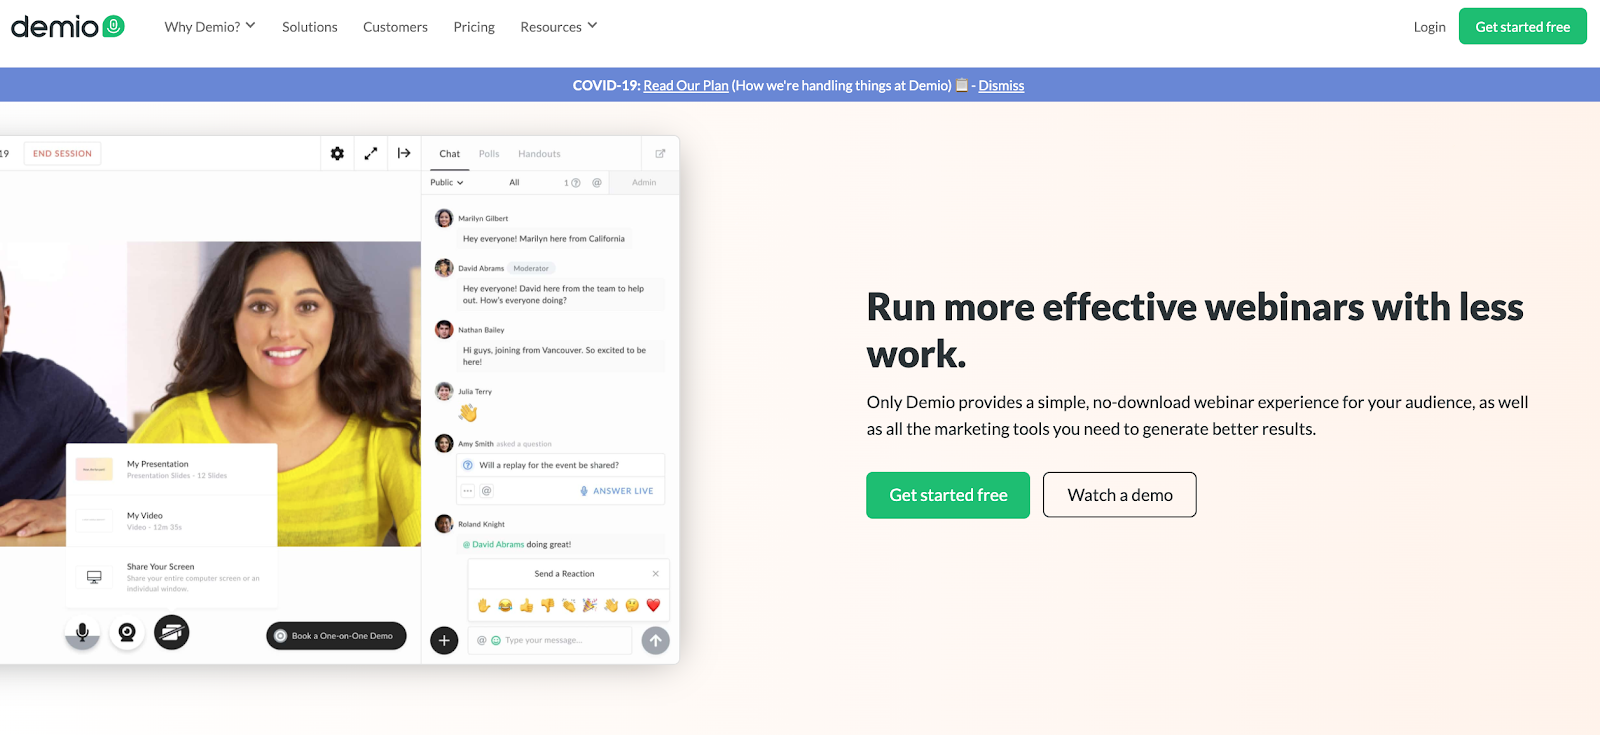This screenshot has height=735, width=1600.
Task: Toggle the microphone button
Action: point(82,632)
